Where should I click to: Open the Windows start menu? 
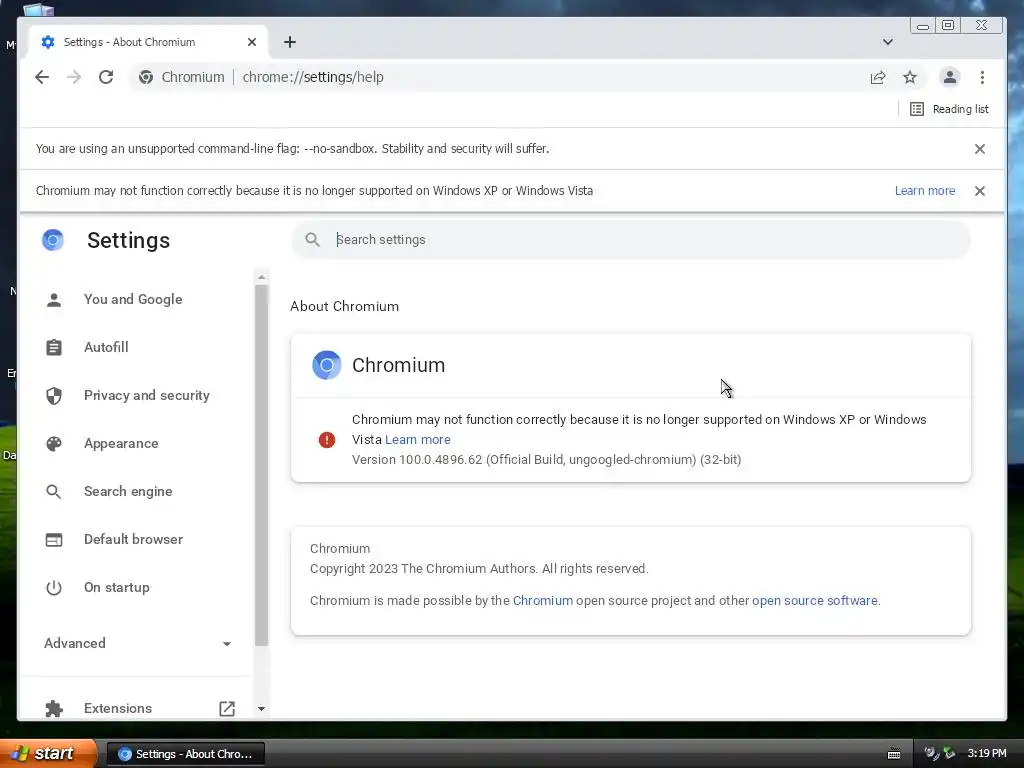coord(49,754)
